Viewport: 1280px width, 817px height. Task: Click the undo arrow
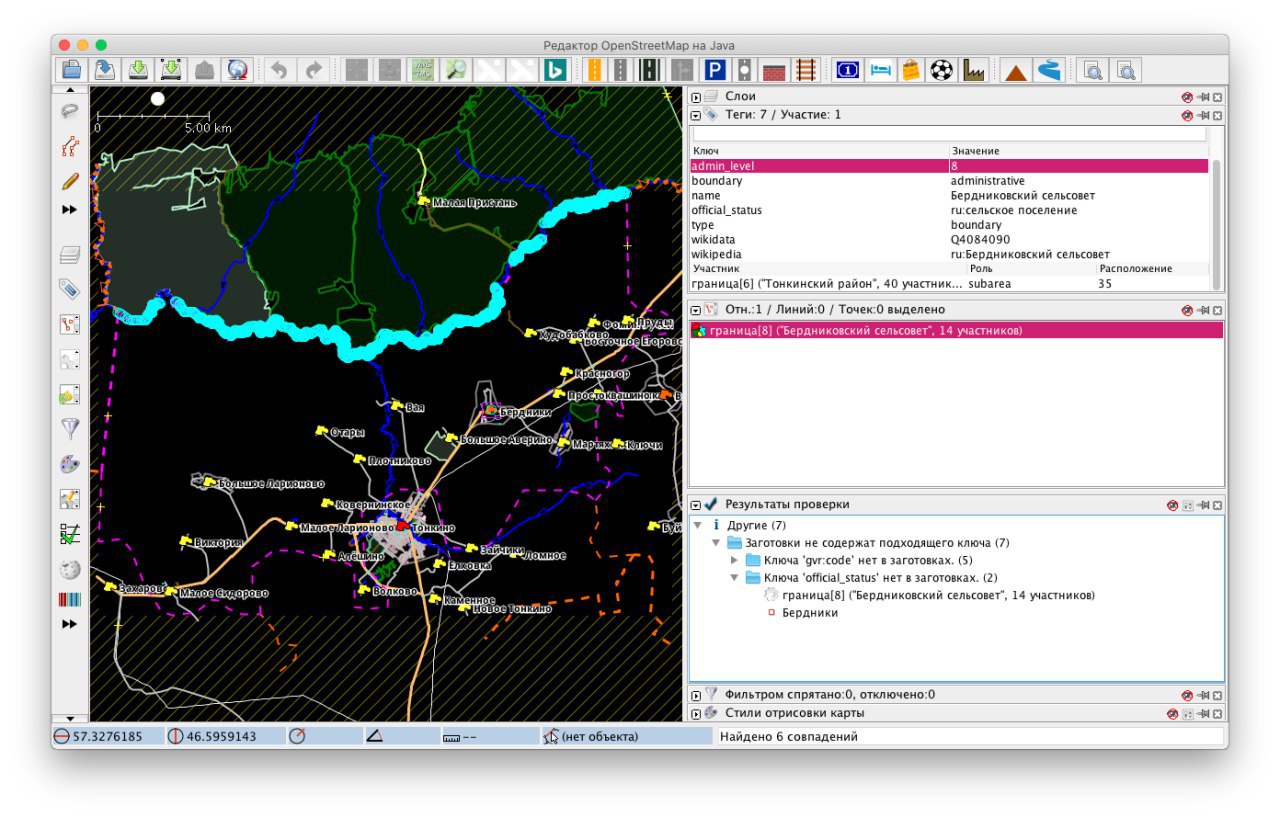[279, 69]
